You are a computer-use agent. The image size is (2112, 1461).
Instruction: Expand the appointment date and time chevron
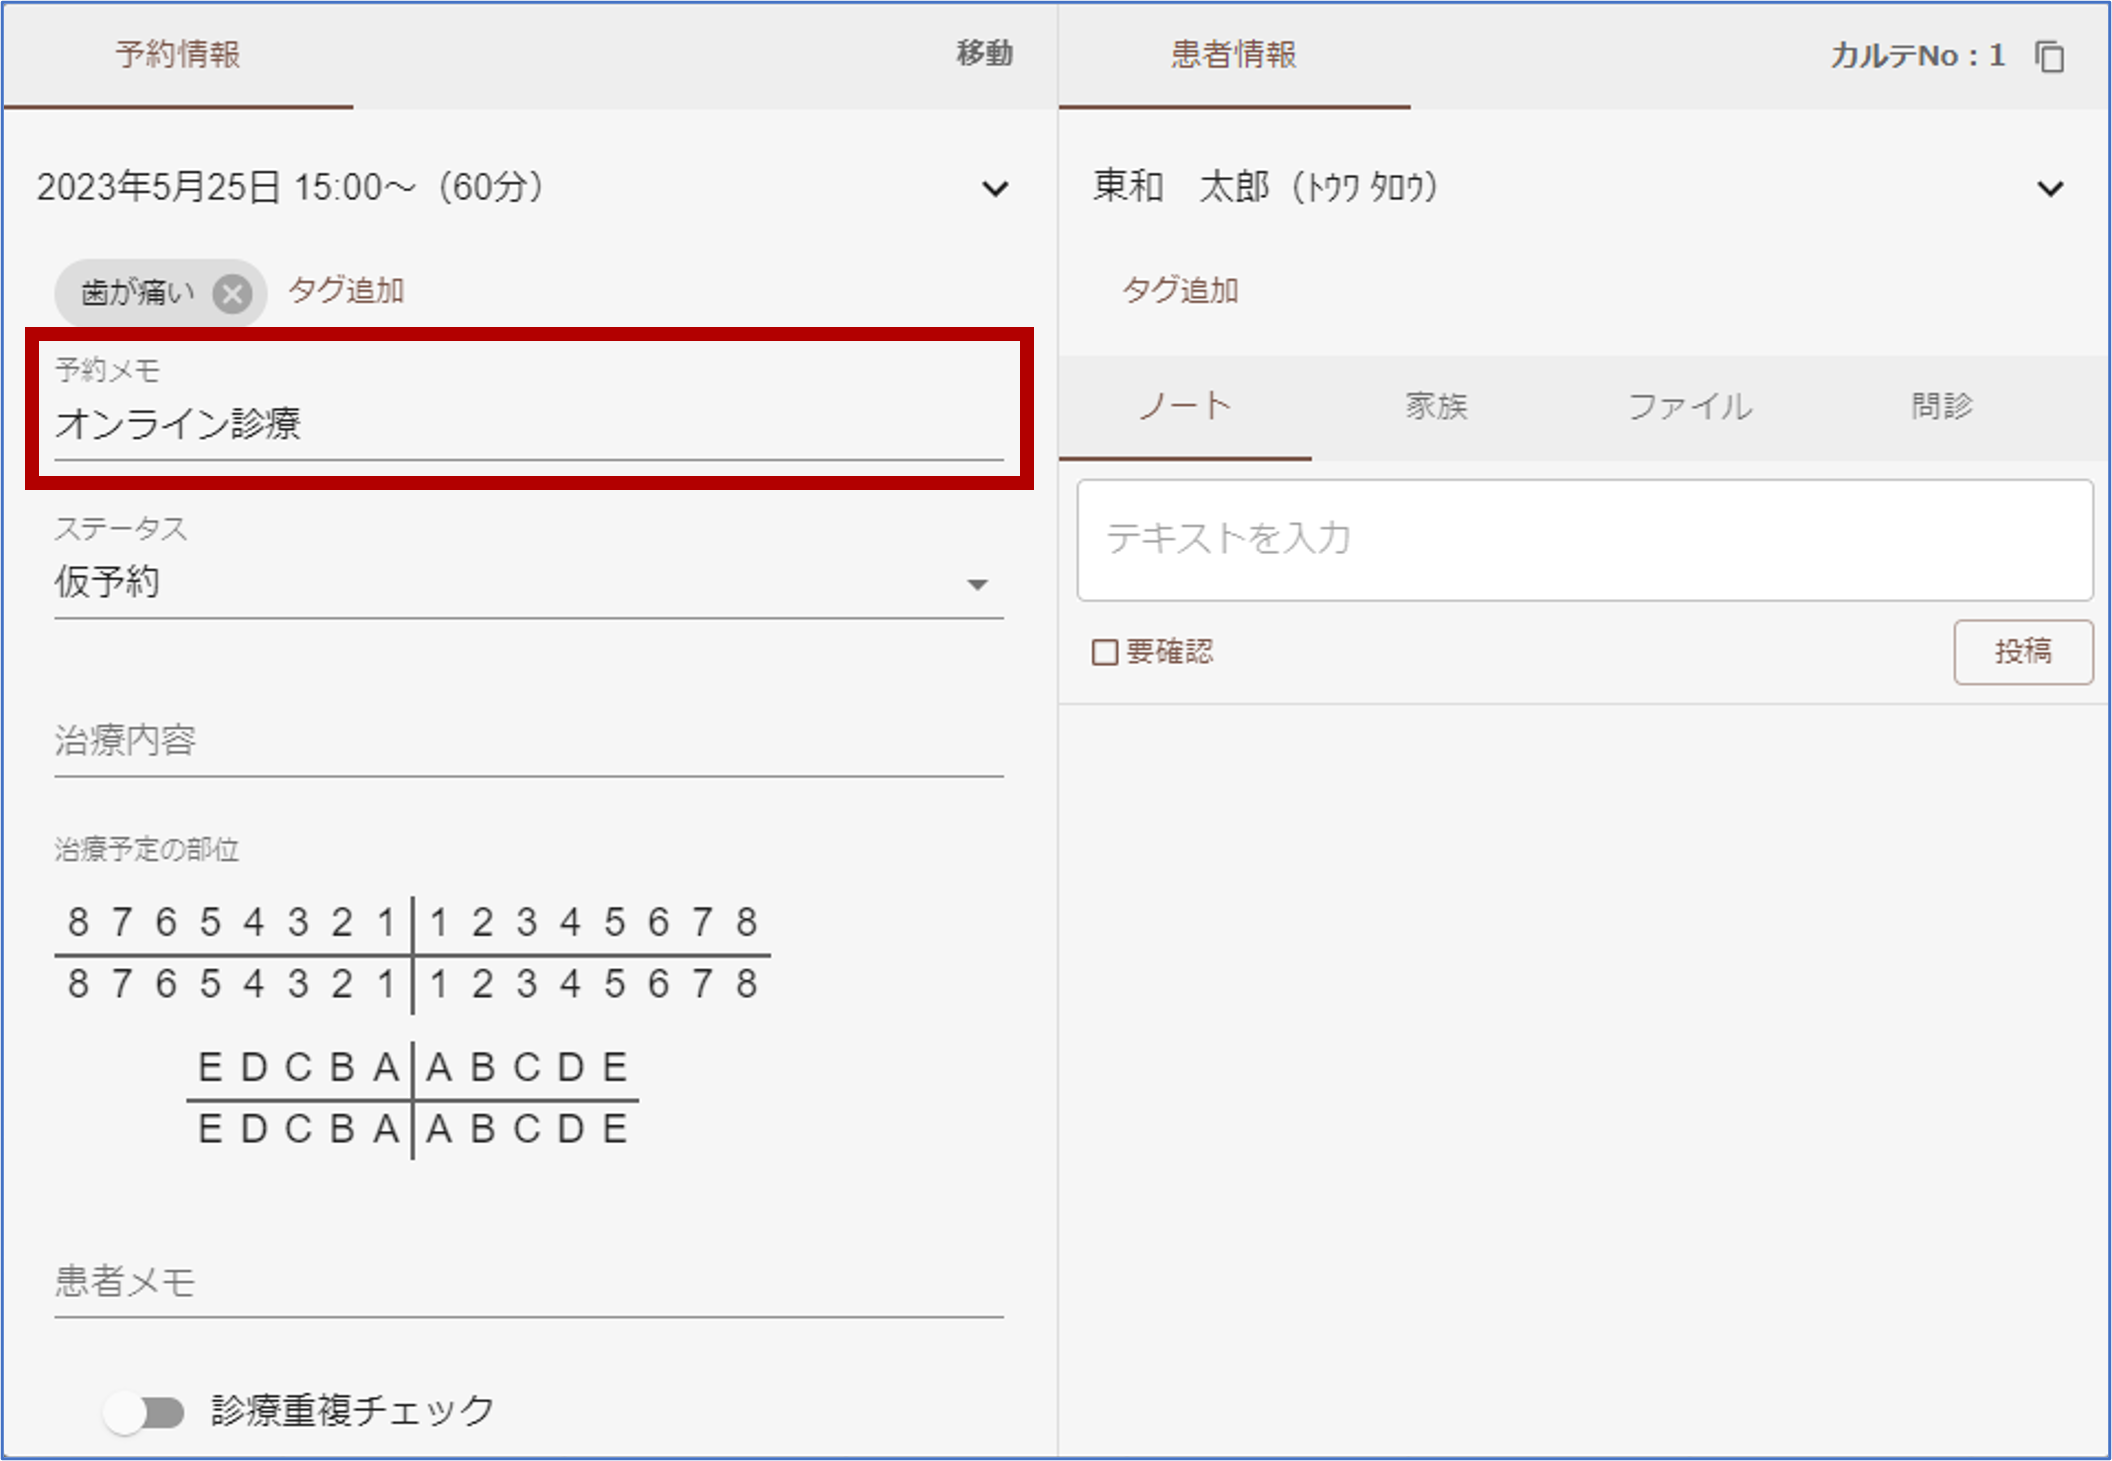[995, 189]
